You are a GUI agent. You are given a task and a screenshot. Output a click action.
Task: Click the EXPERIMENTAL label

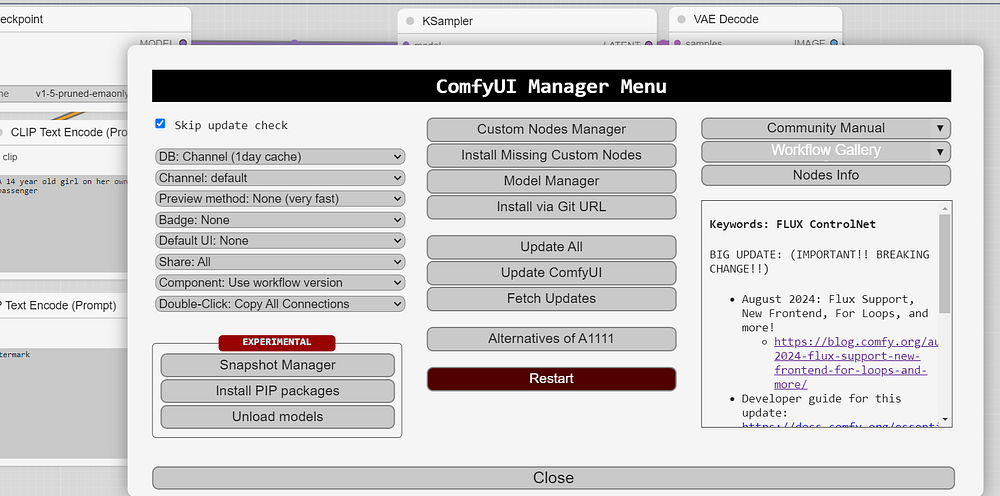[277, 342]
